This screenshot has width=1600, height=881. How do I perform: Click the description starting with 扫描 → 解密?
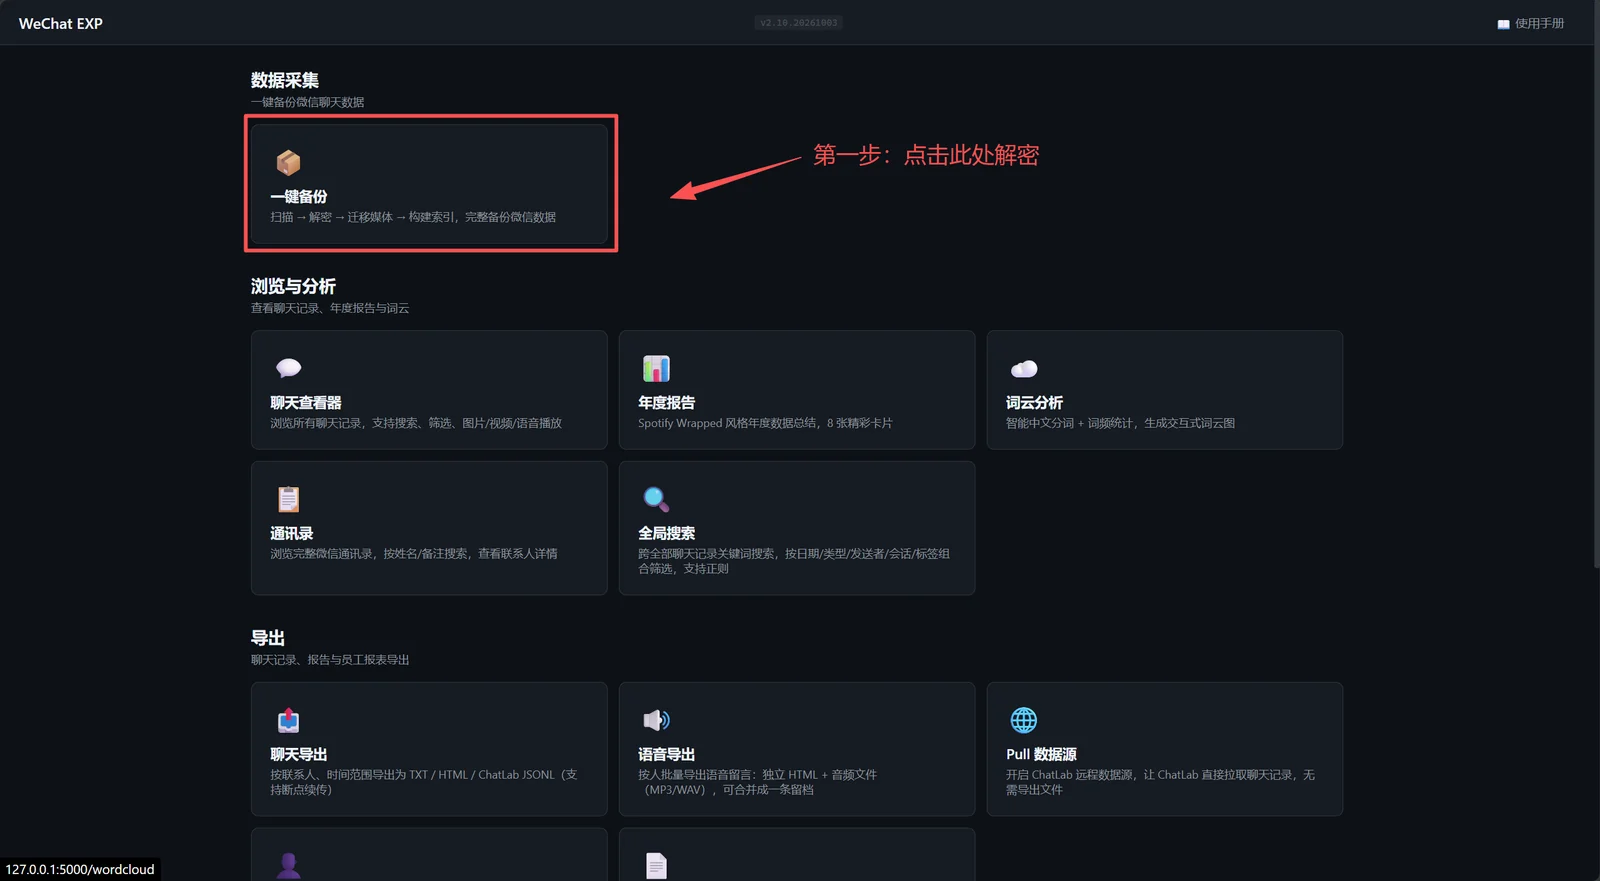coord(413,217)
